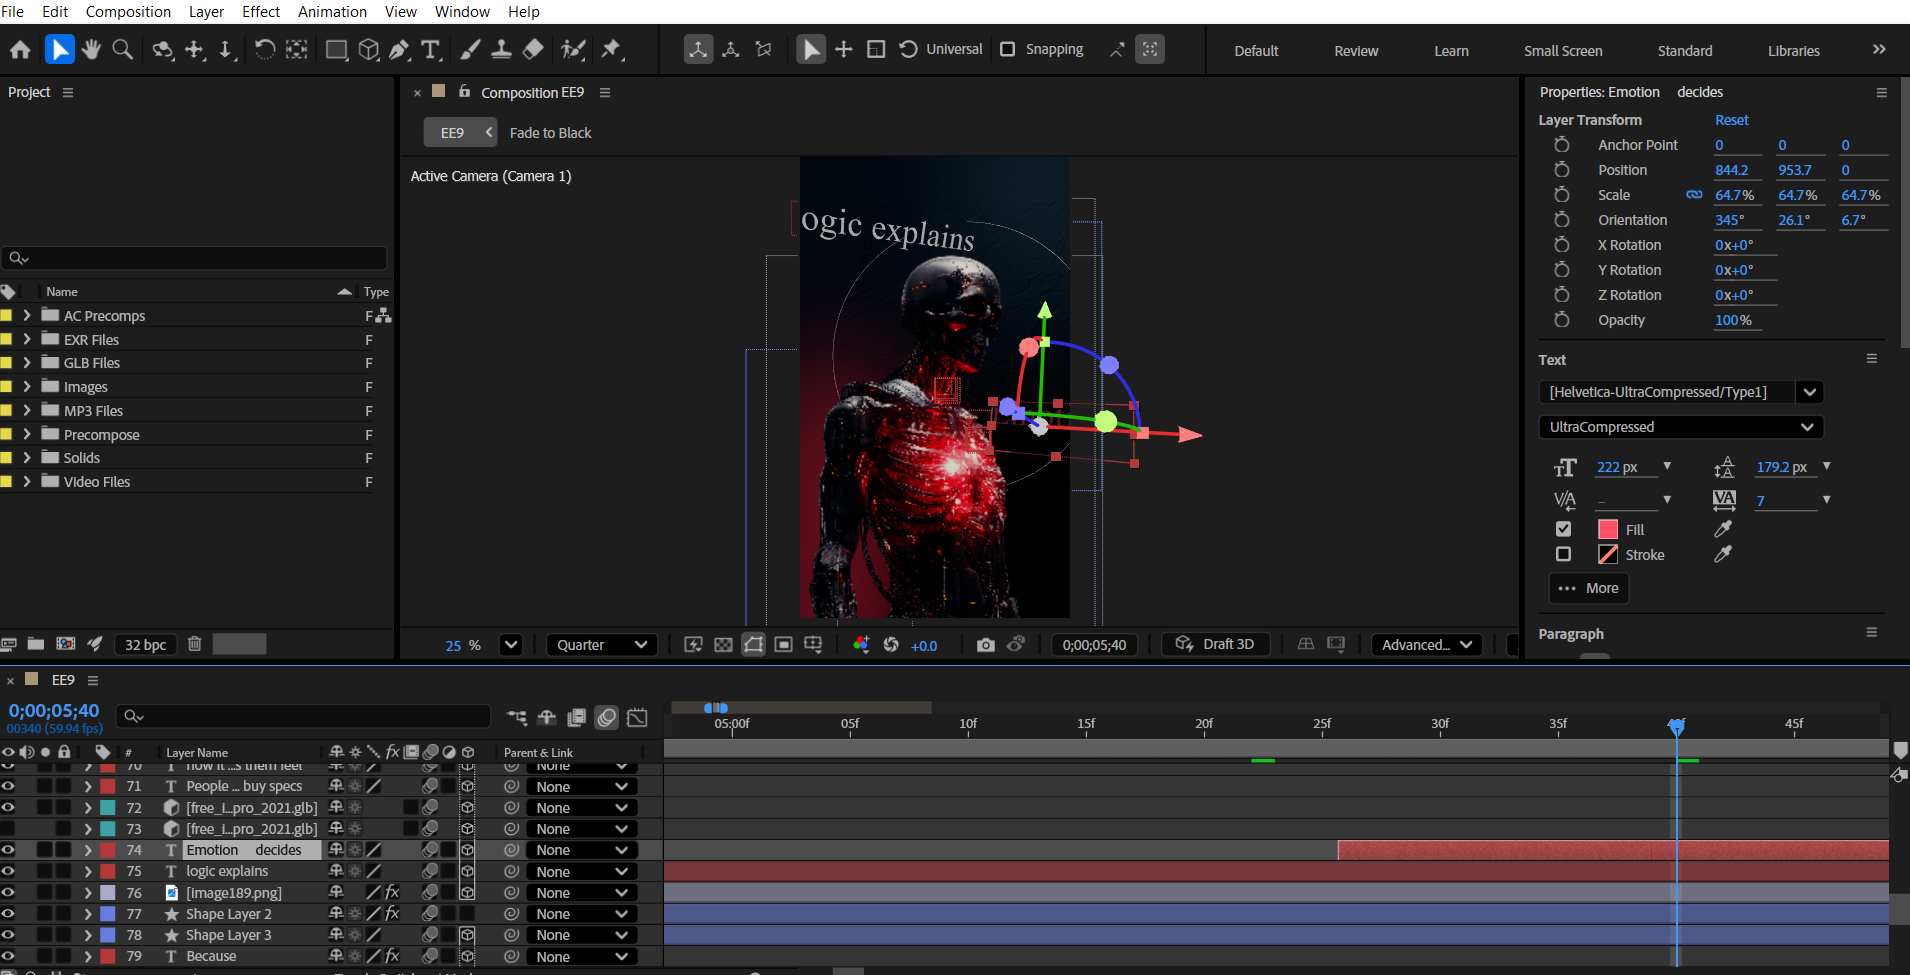Click the More button under Text

1589,588
